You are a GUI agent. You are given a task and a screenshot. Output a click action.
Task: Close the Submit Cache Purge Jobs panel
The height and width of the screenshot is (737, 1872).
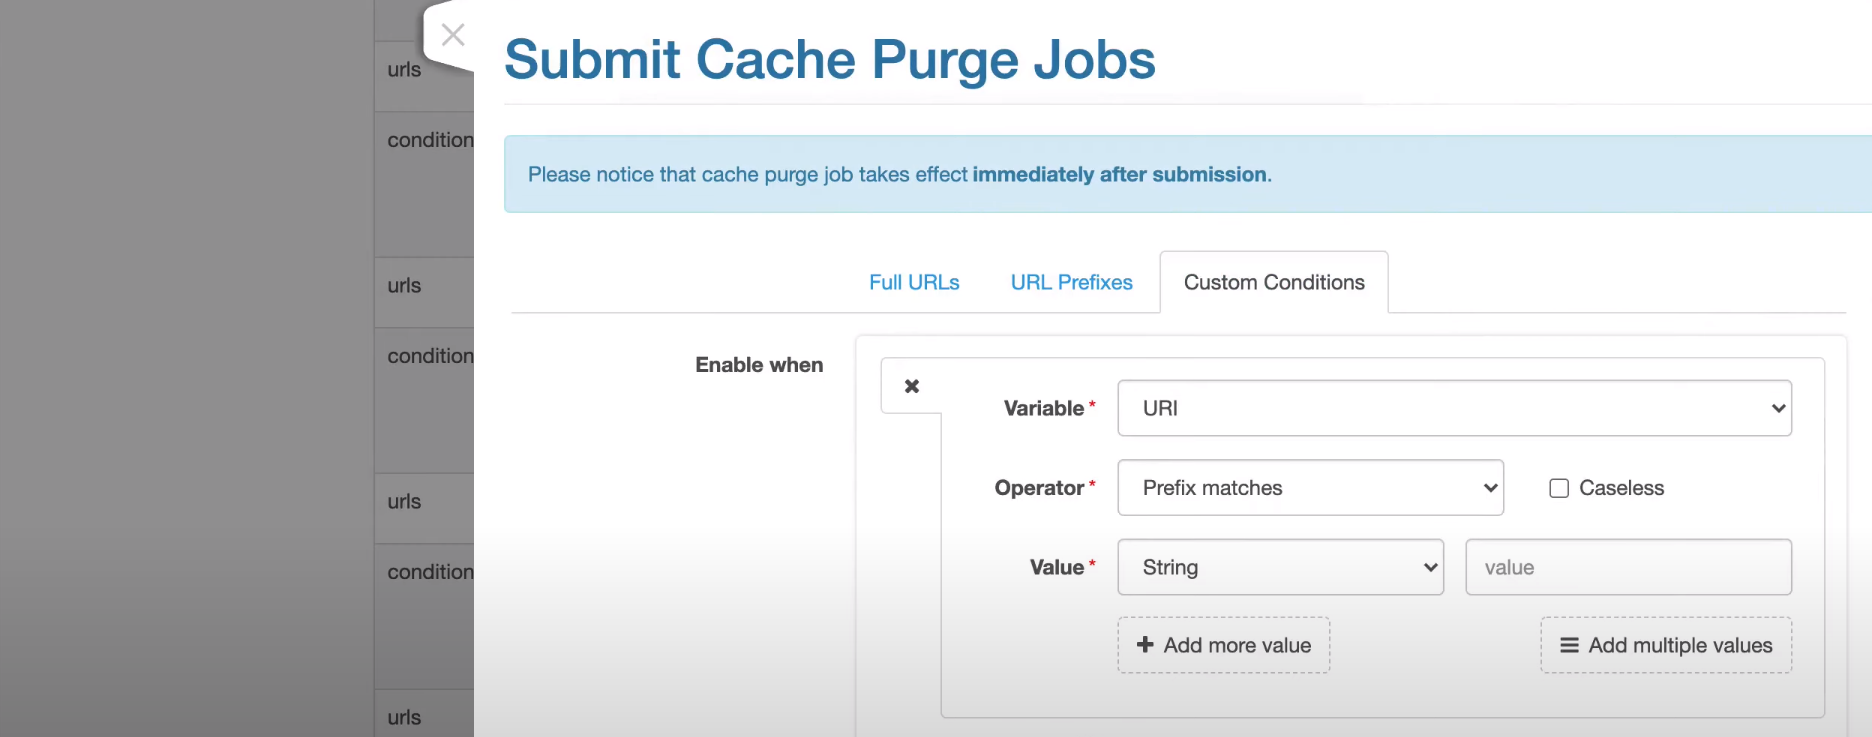coord(453,35)
